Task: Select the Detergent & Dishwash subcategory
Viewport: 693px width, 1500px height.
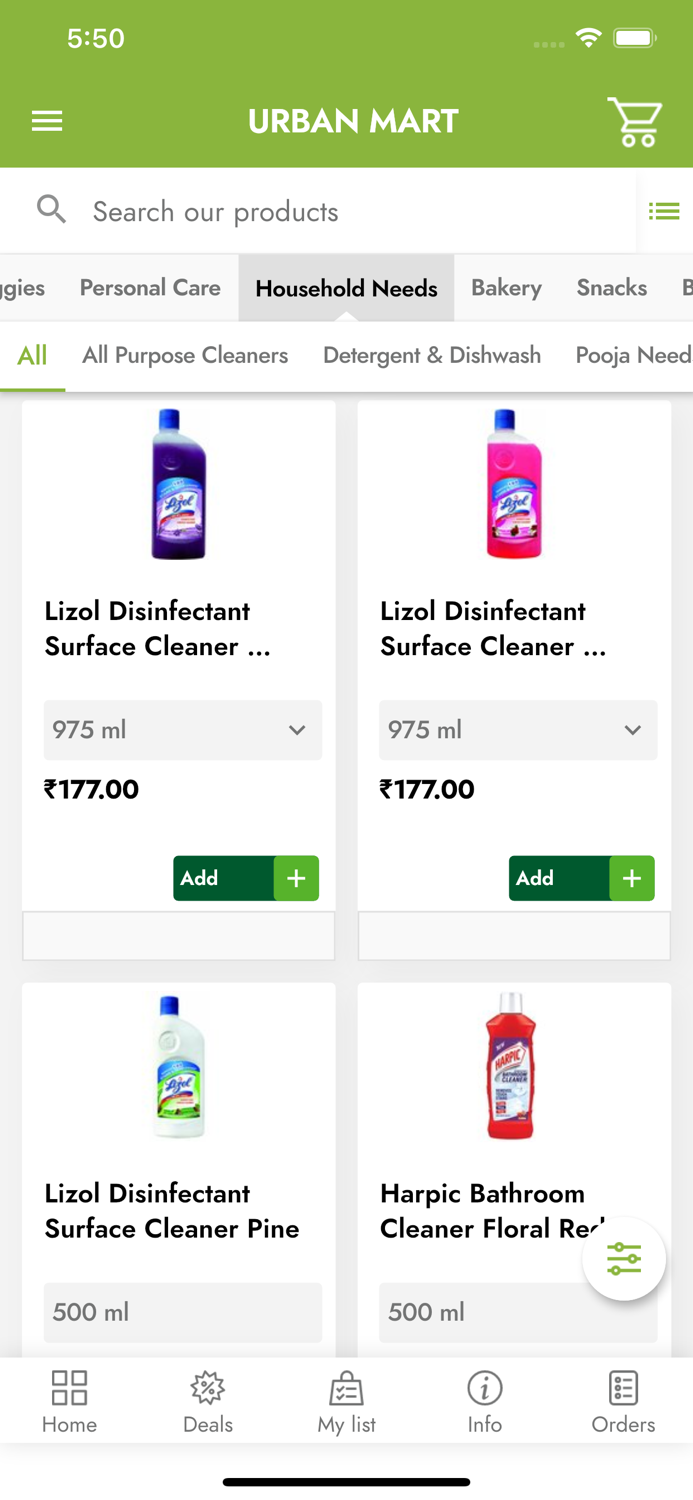Action: point(432,355)
